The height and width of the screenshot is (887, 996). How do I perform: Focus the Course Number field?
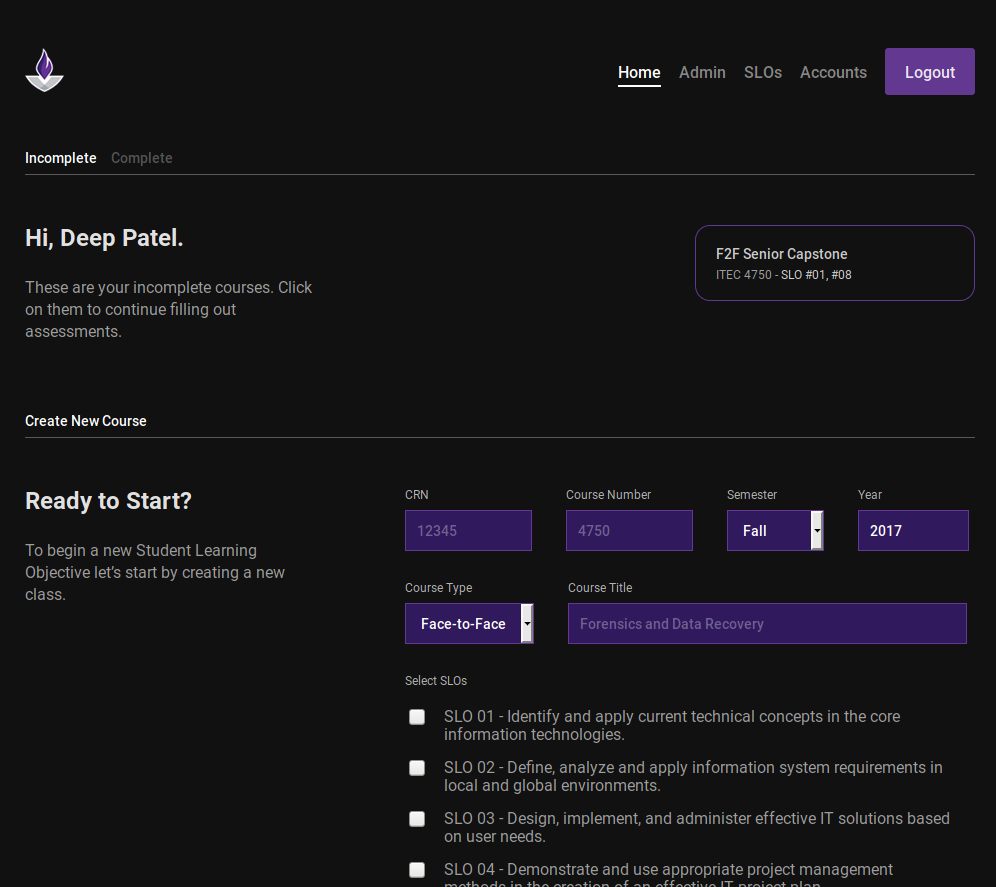tap(629, 530)
